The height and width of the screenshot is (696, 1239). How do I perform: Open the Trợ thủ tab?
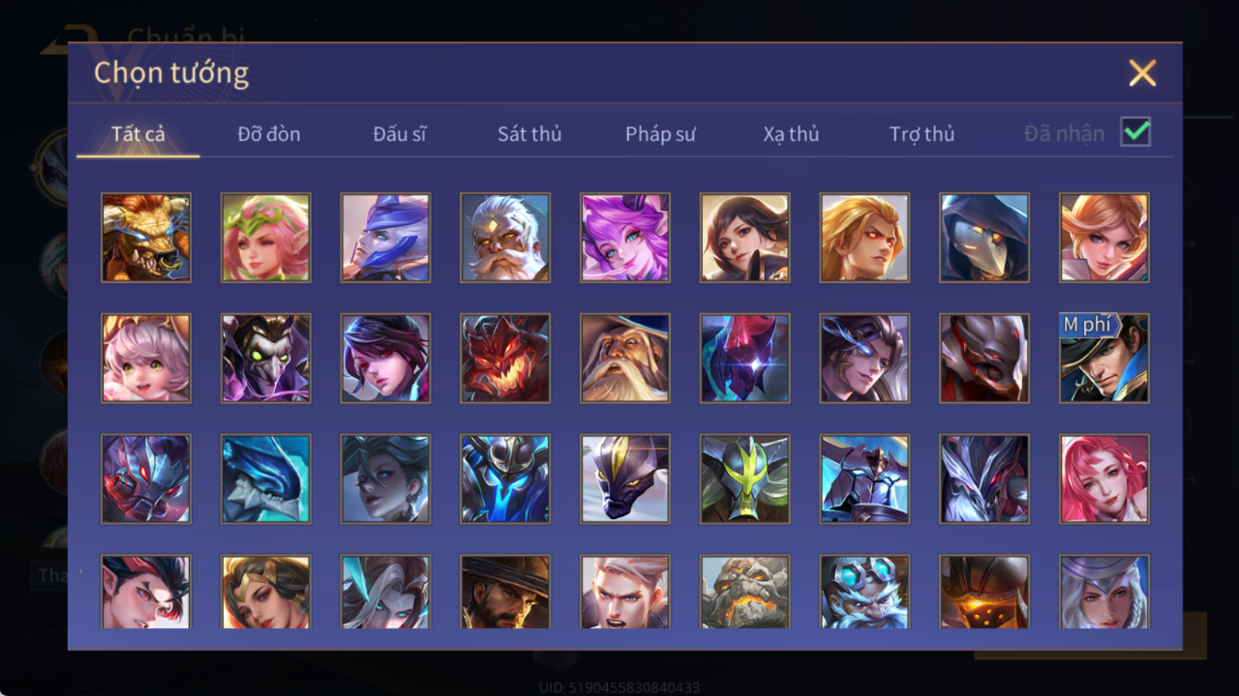pyautogui.click(x=922, y=134)
